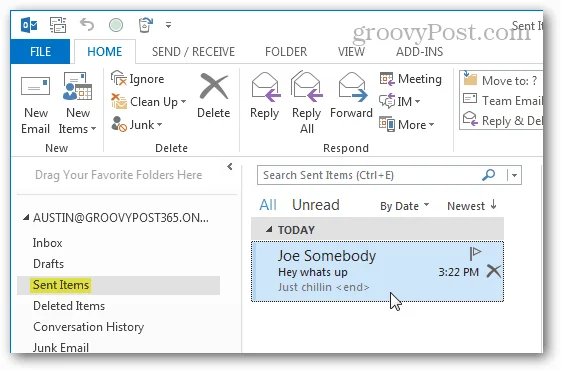Image resolution: width=561 pixels, height=371 pixels.
Task: Open Customize Quick Access Toolbar arrow
Action: 168,25
